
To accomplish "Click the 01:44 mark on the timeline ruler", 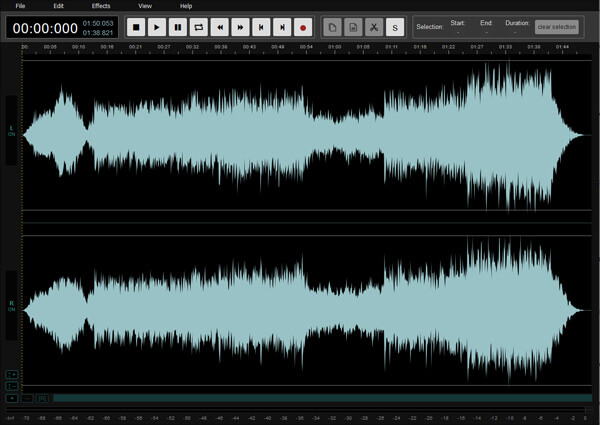I will click(x=562, y=47).
